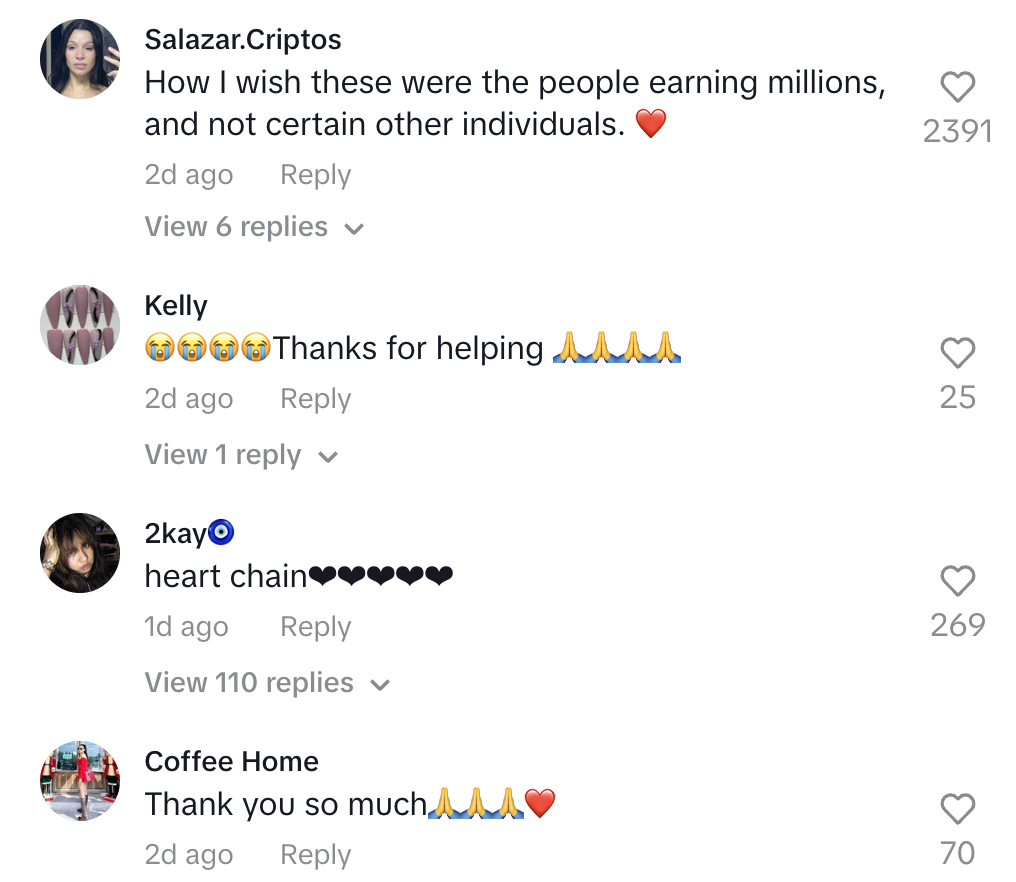1016x882 pixels.
Task: Open Coffee Home's profile avatar
Action: point(80,781)
